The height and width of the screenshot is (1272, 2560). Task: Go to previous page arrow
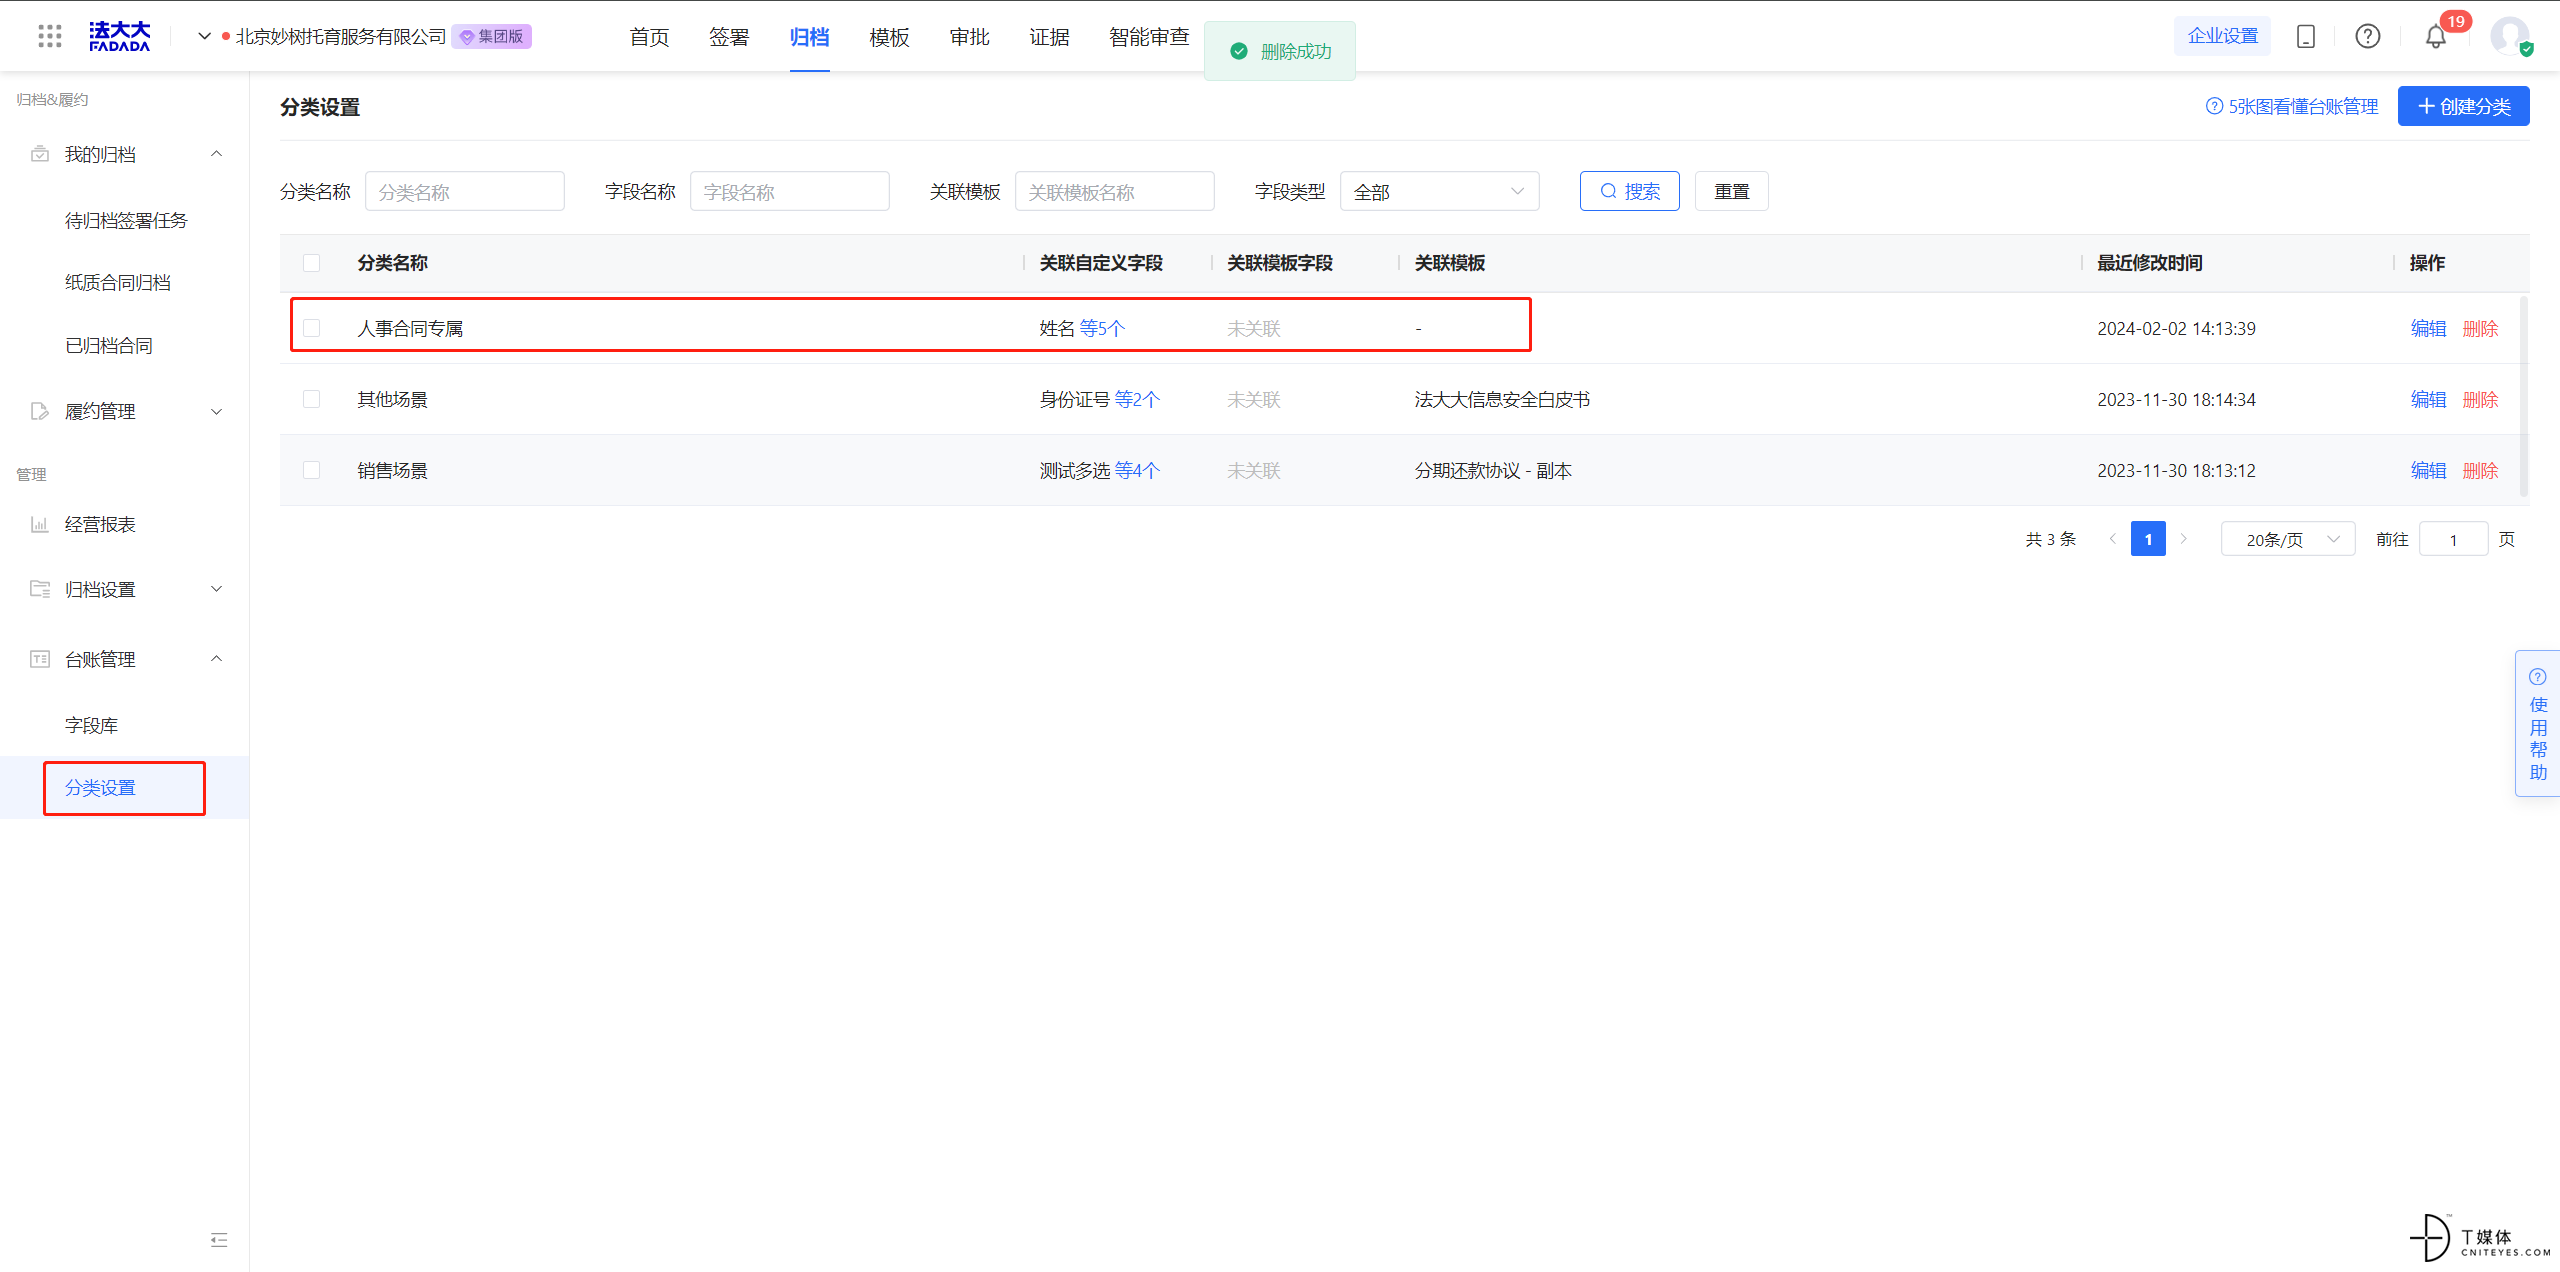(2113, 539)
